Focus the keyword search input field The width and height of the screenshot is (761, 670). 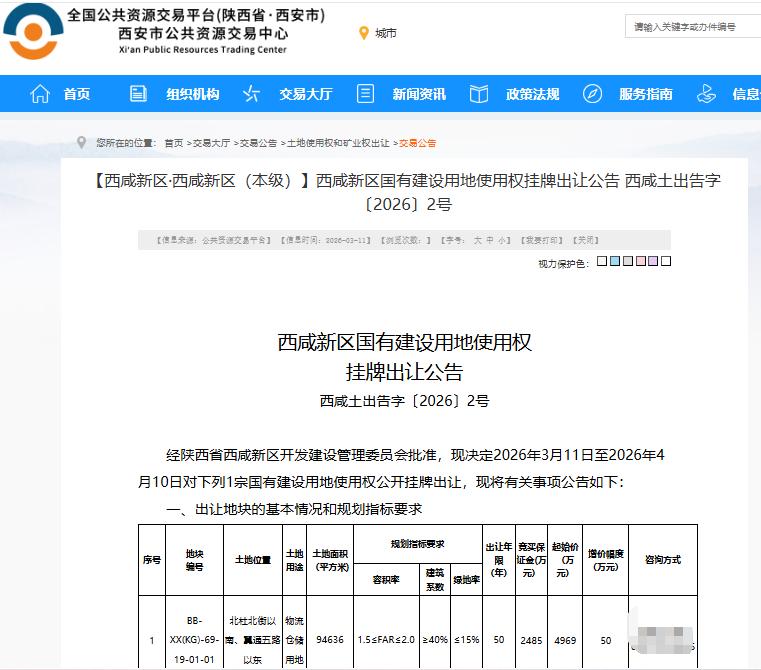click(693, 27)
